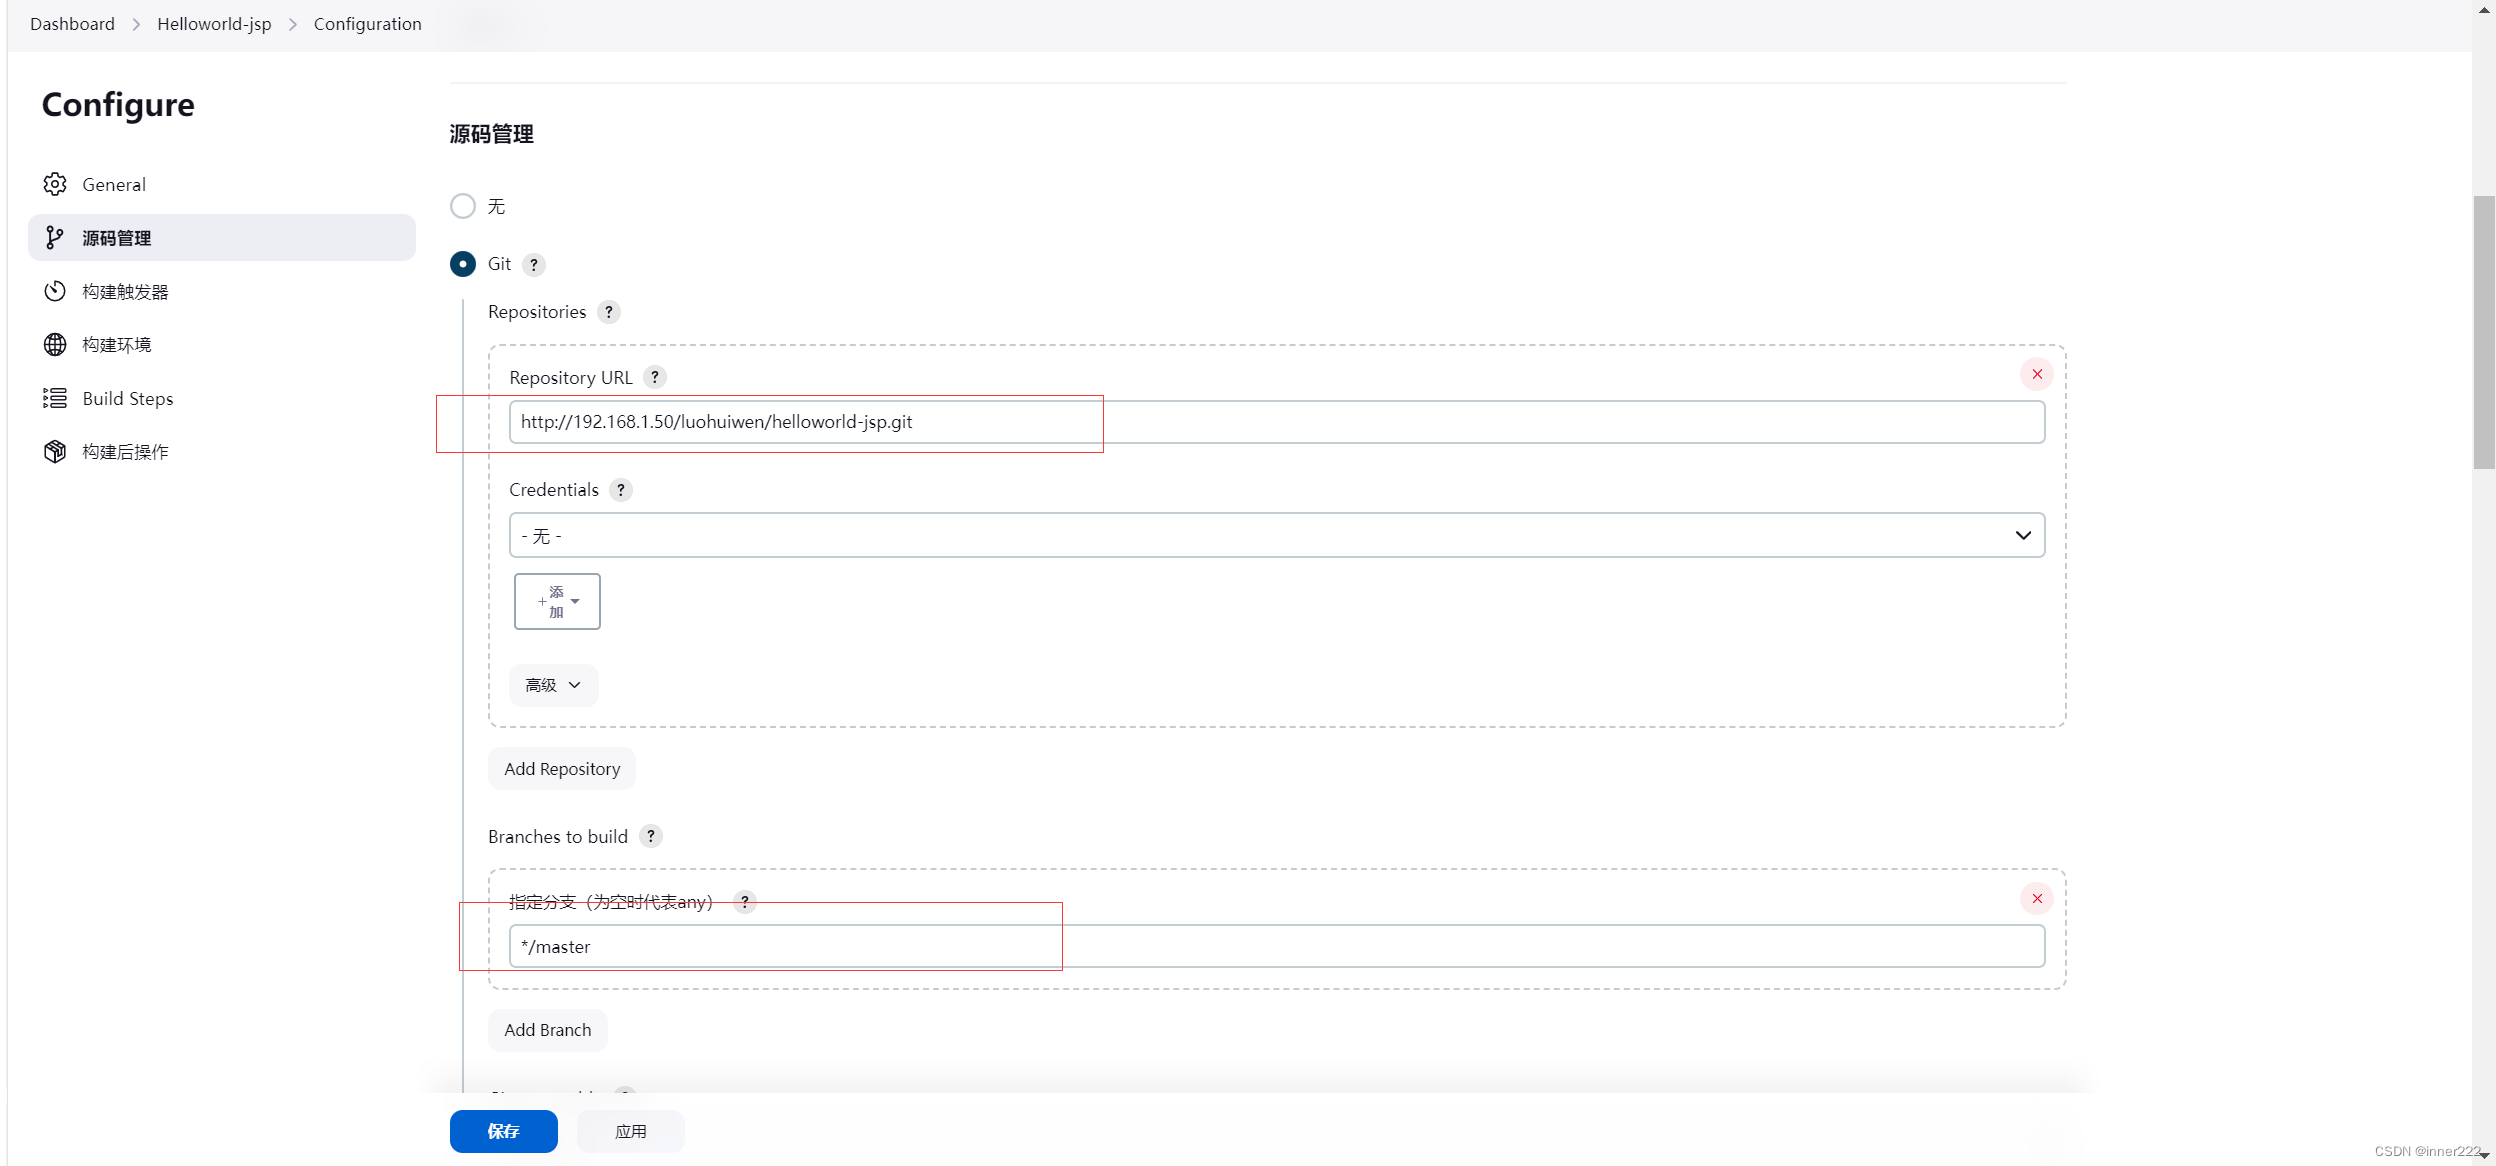2496x1166 pixels.
Task: Open Helloworld-jsp breadcrumb link
Action: [214, 24]
